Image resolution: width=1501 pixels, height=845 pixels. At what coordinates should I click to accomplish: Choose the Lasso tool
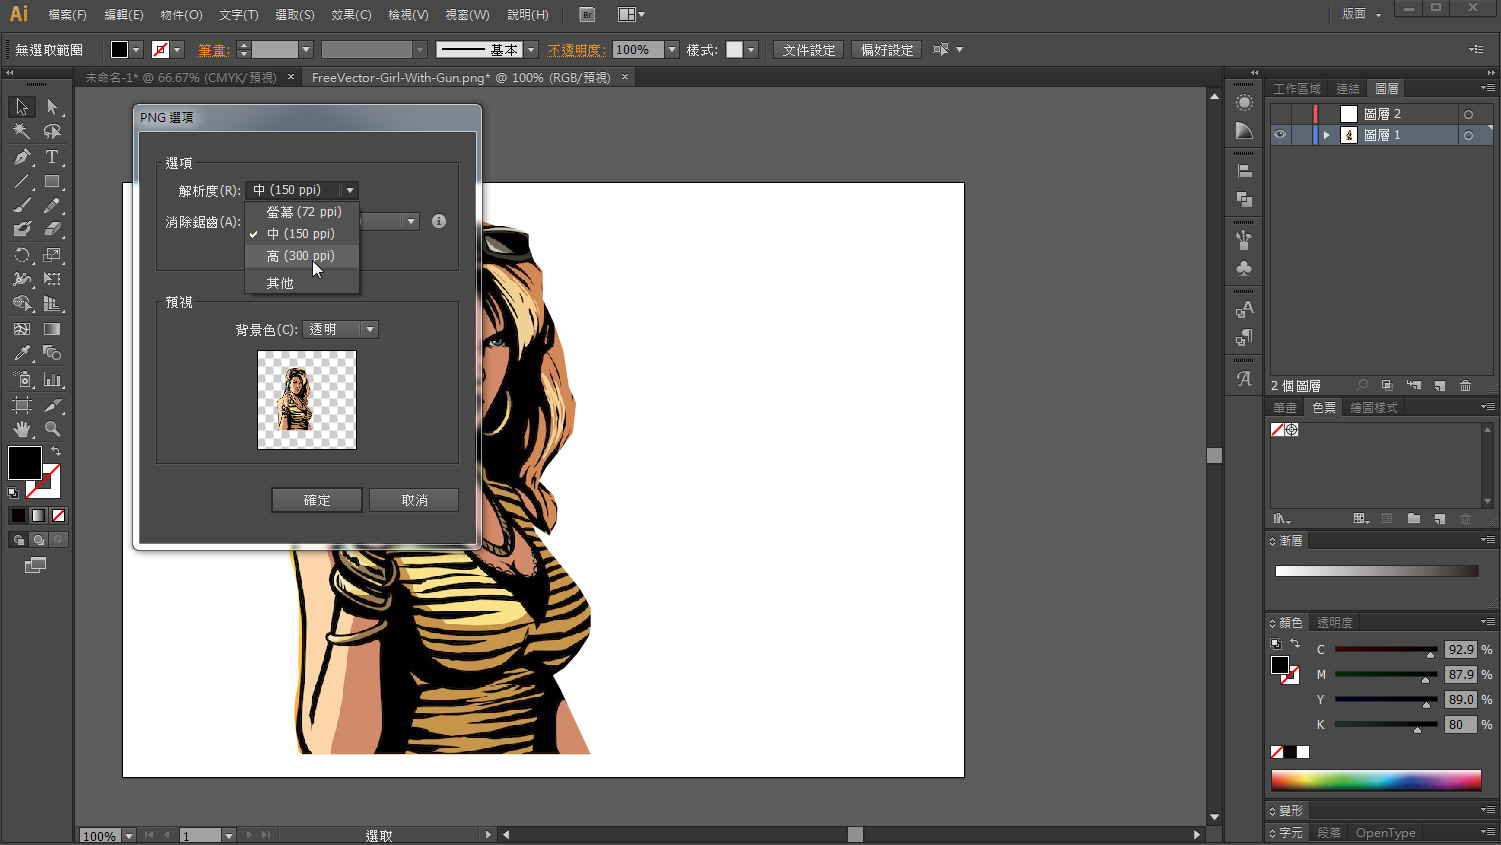coord(52,132)
